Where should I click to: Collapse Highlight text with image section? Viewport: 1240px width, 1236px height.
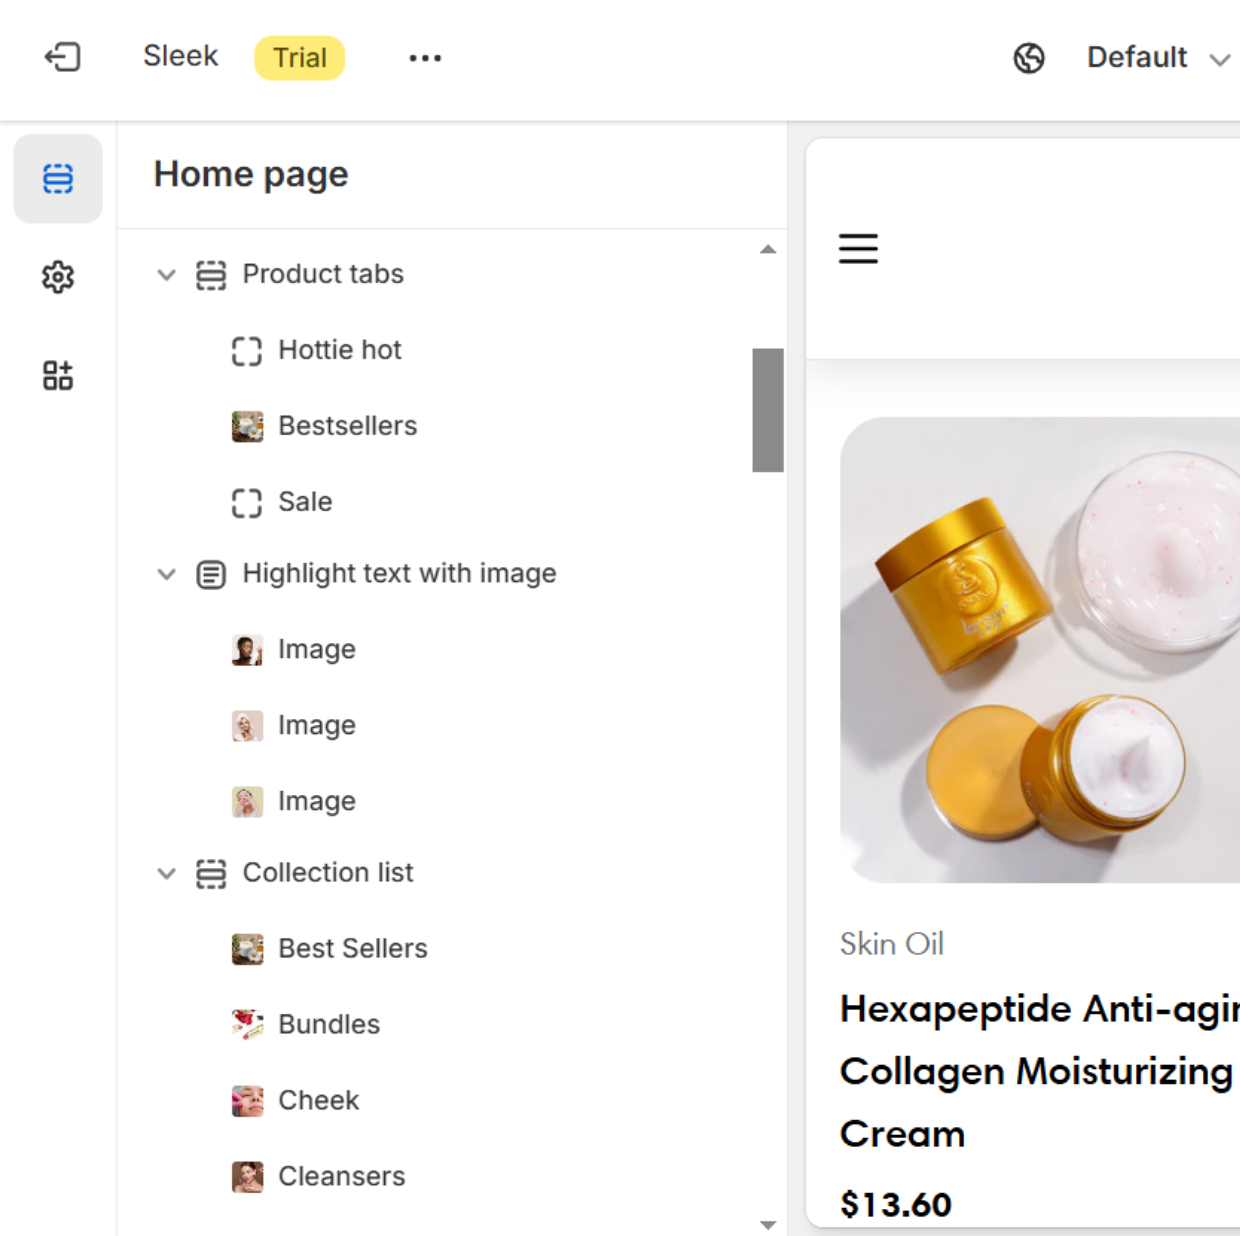pos(166,574)
